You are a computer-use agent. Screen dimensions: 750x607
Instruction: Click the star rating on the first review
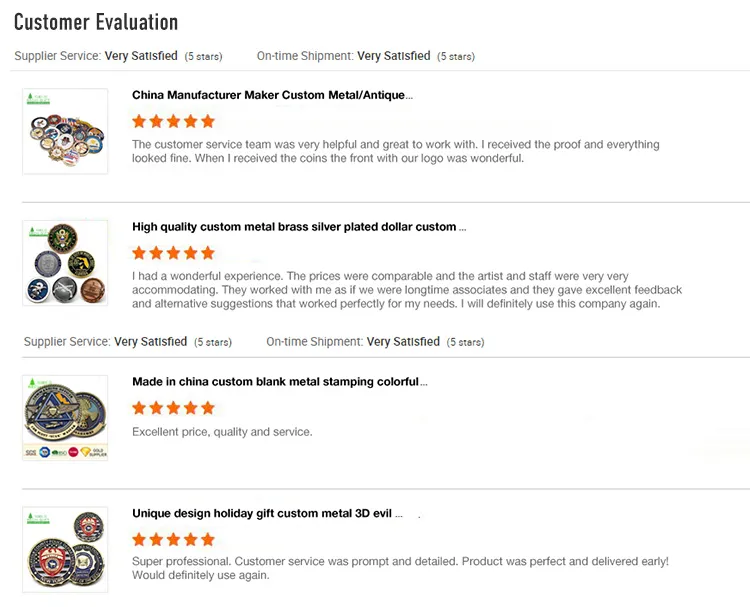tap(173, 122)
